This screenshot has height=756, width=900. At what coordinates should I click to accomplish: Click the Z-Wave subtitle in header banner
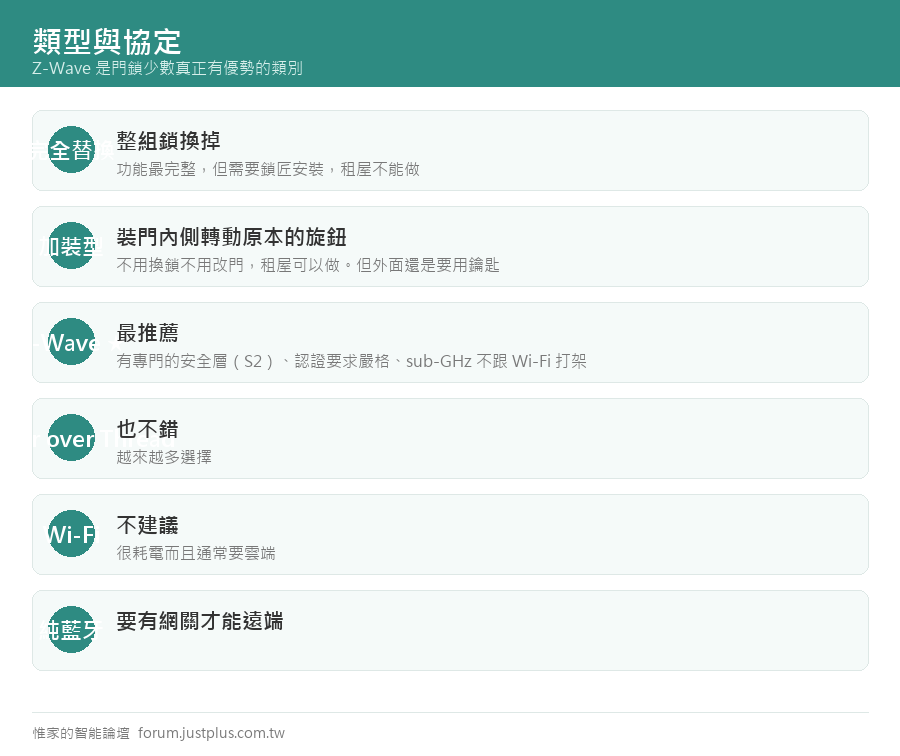(x=167, y=68)
